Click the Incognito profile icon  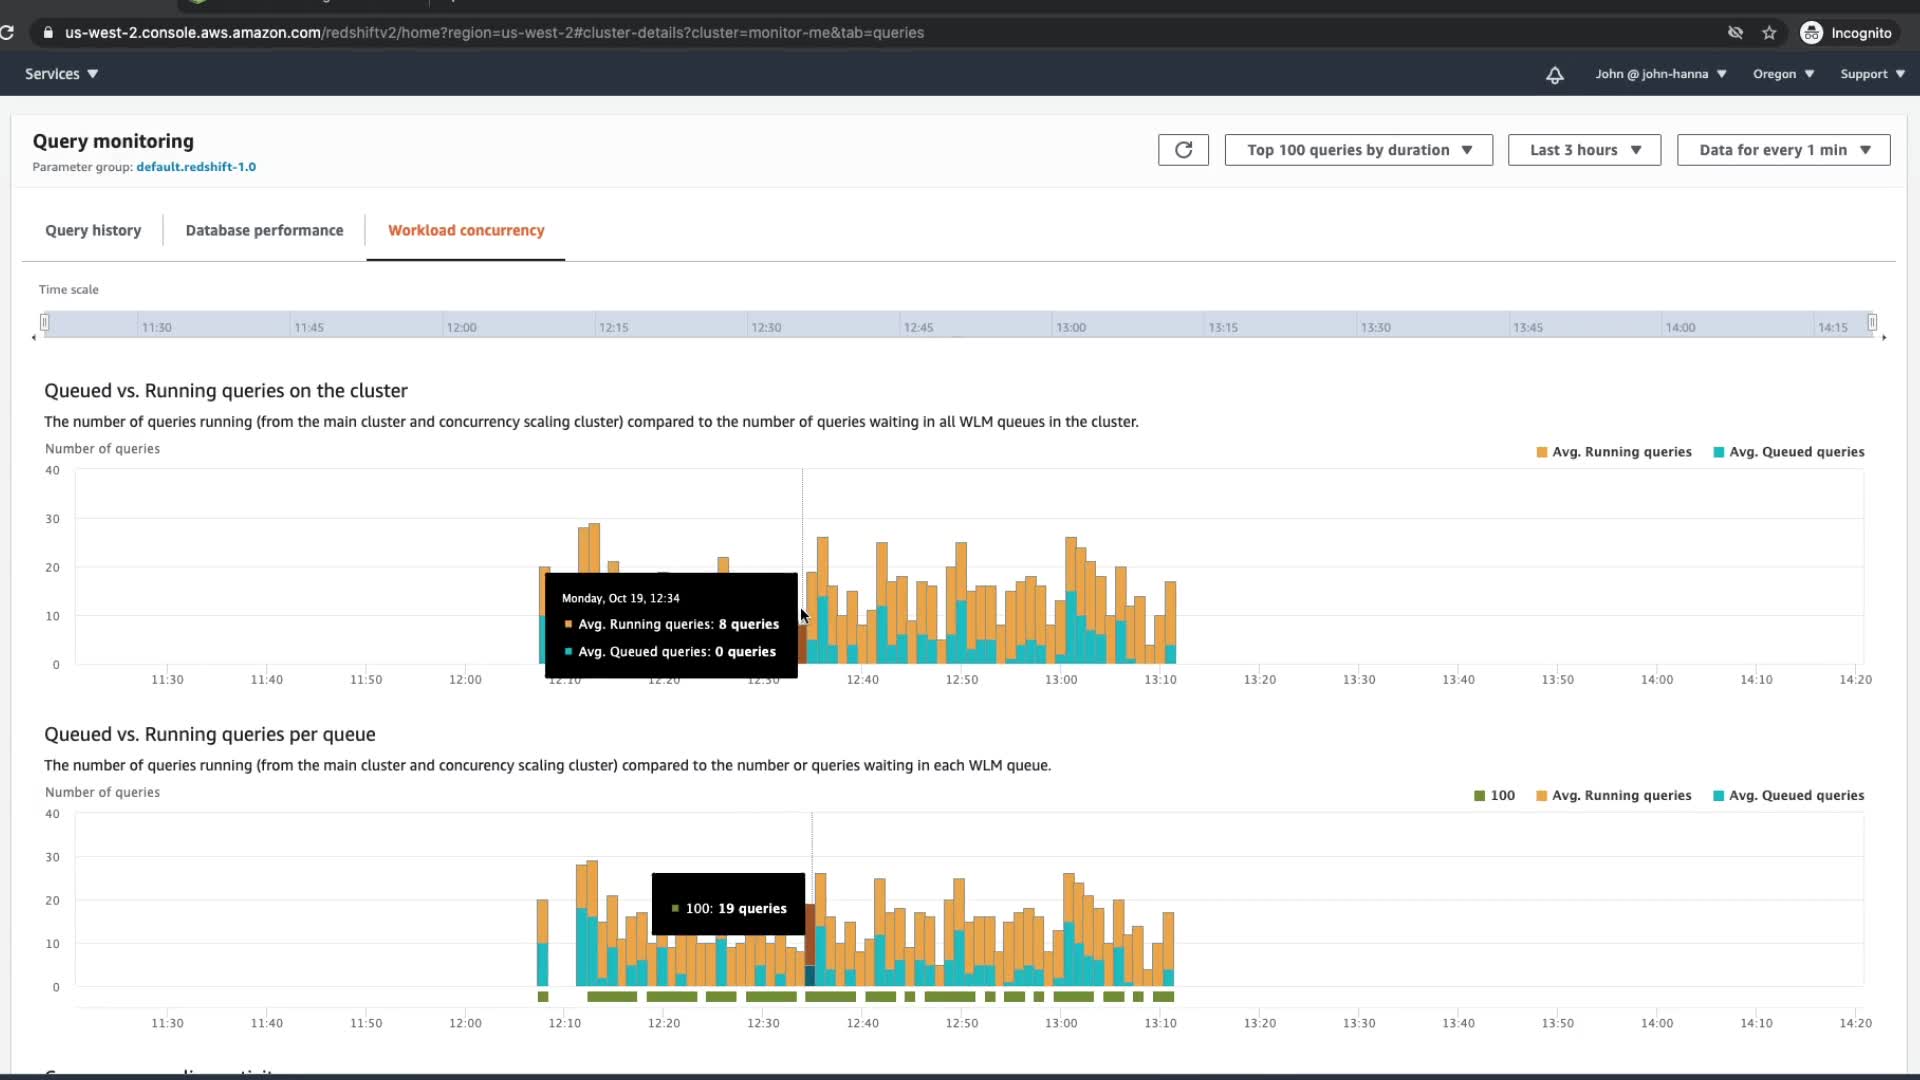coord(1811,33)
